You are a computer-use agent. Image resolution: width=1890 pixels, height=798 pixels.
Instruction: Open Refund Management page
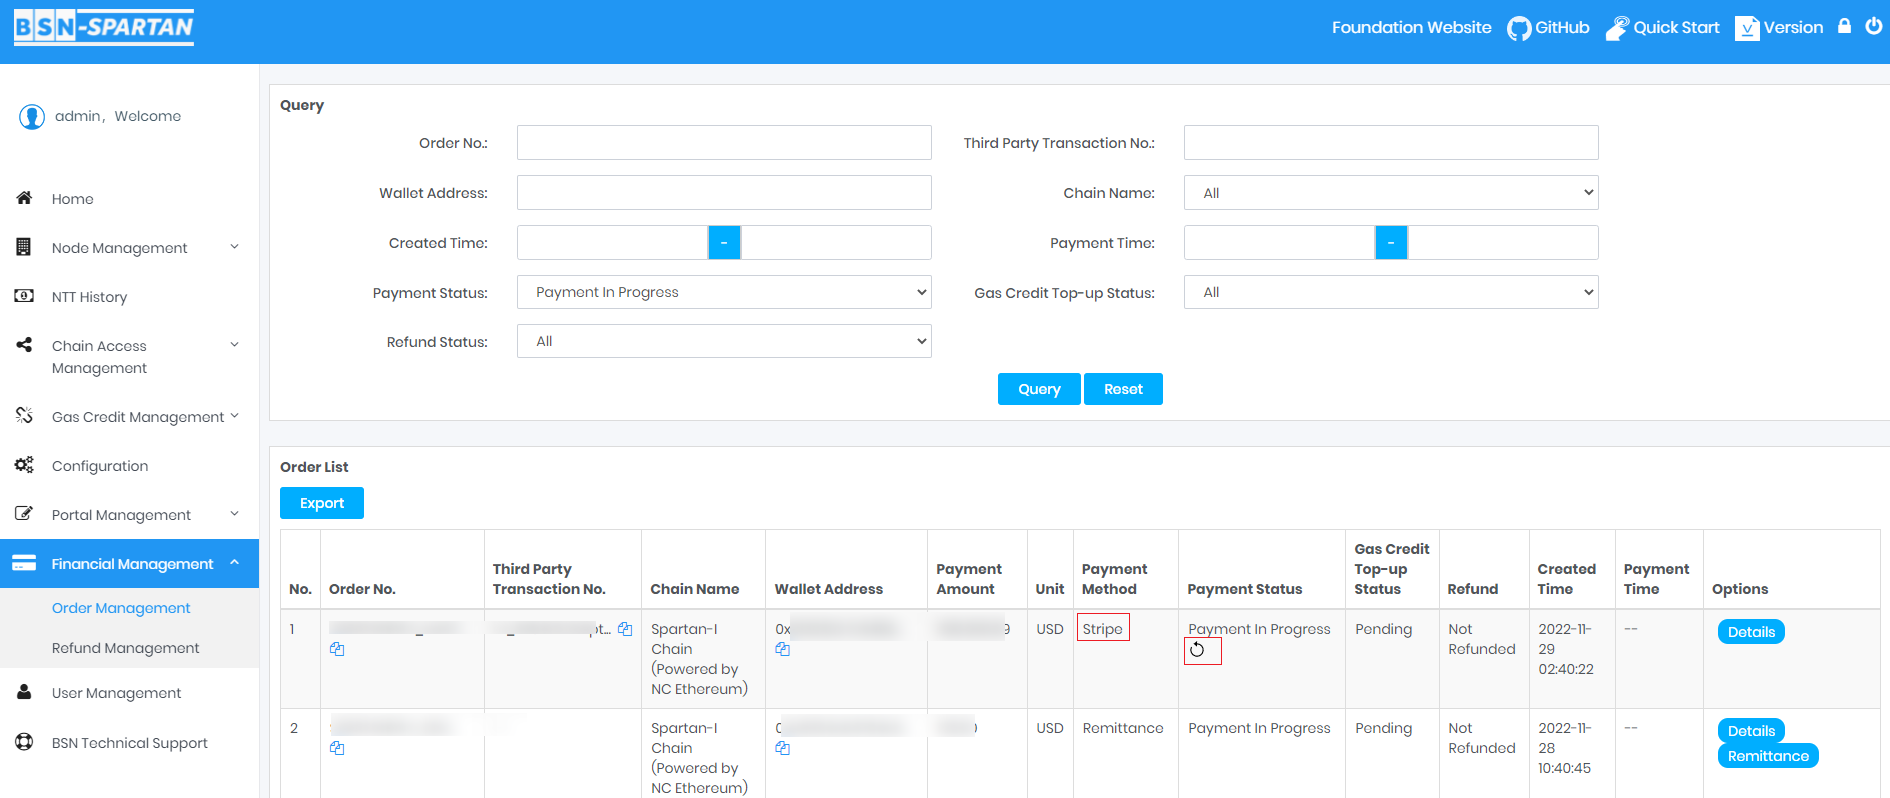pyautogui.click(x=125, y=648)
